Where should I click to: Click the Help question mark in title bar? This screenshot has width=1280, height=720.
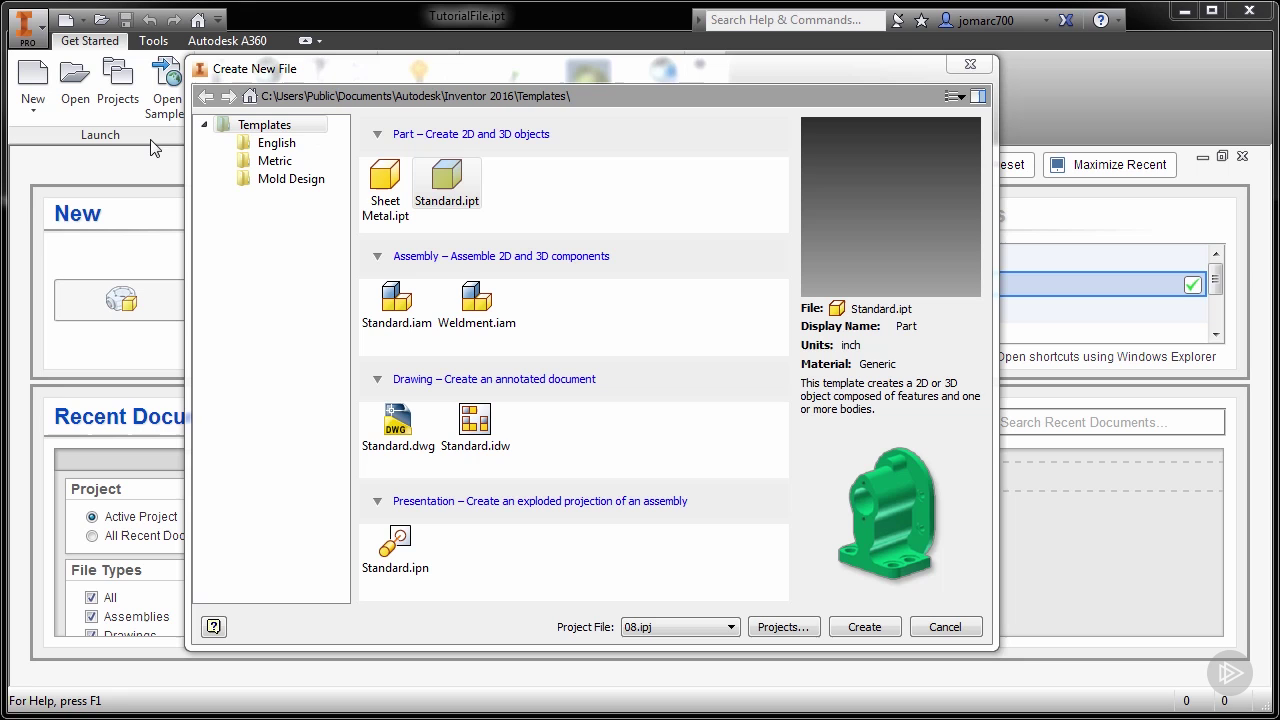point(1101,20)
